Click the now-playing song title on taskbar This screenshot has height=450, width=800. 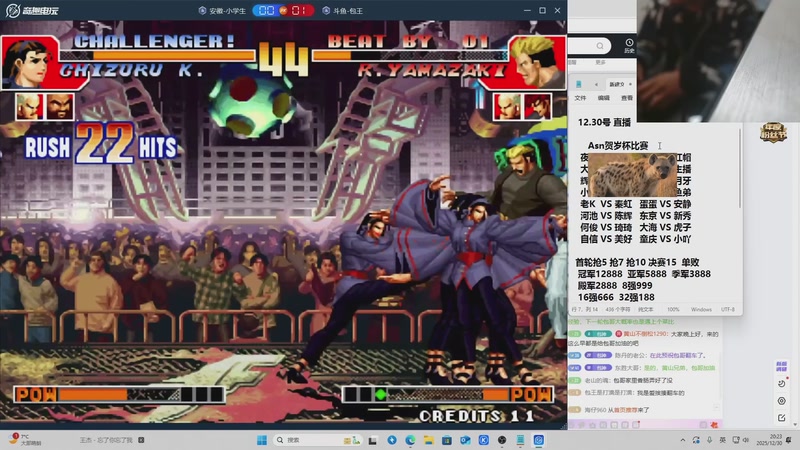pyautogui.click(x=107, y=440)
